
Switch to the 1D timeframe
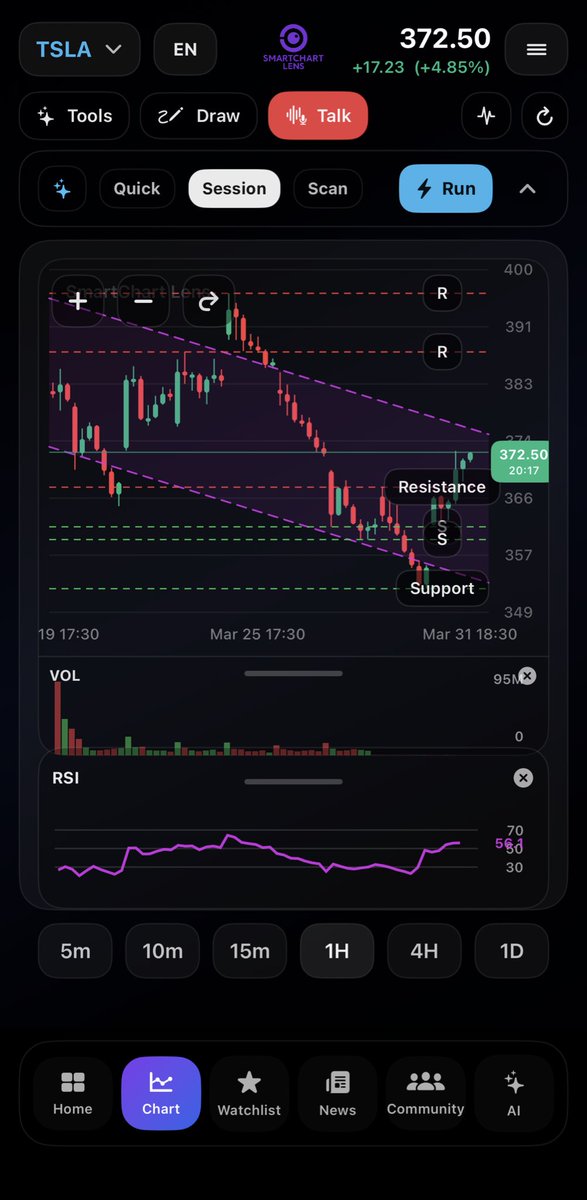(x=512, y=950)
